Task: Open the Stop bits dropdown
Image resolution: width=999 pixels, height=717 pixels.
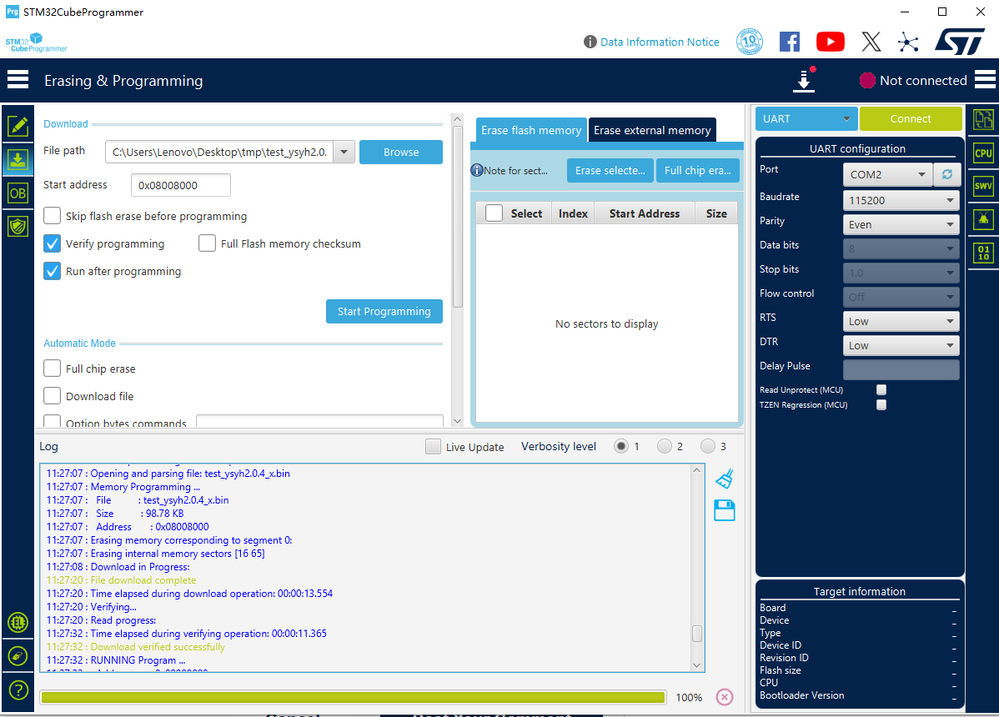Action: 901,273
